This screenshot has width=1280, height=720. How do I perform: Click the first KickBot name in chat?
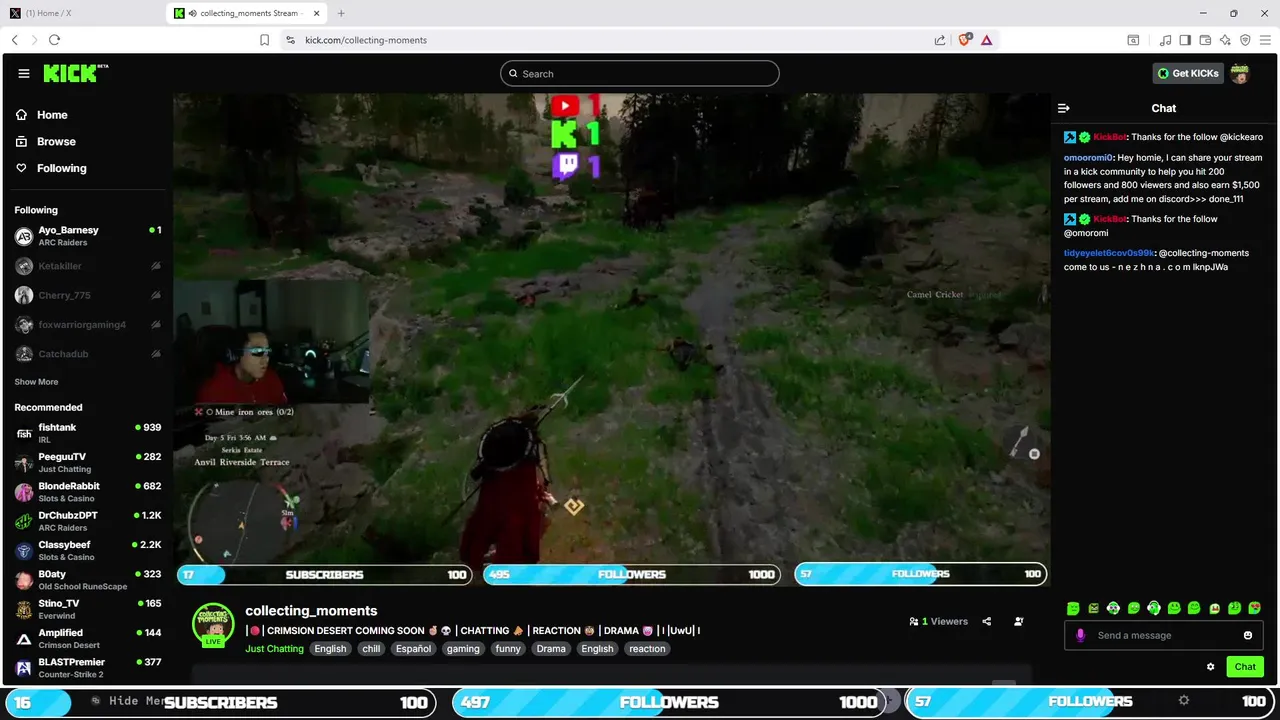click(x=1110, y=137)
